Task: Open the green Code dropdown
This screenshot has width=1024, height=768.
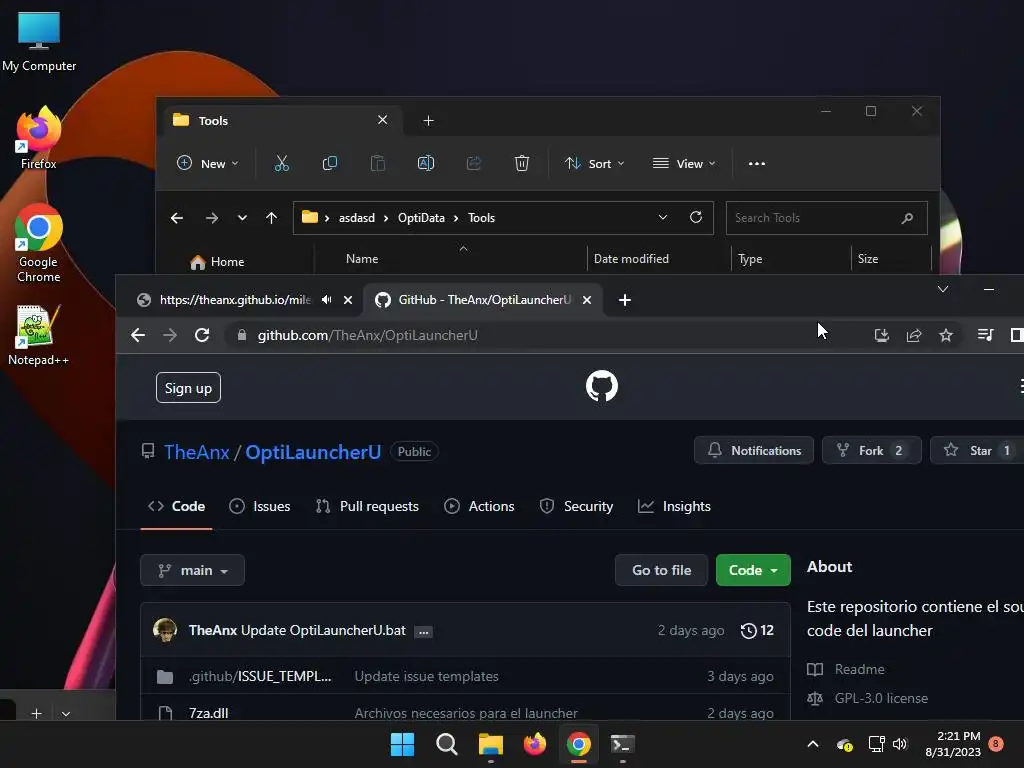Action: [753, 570]
